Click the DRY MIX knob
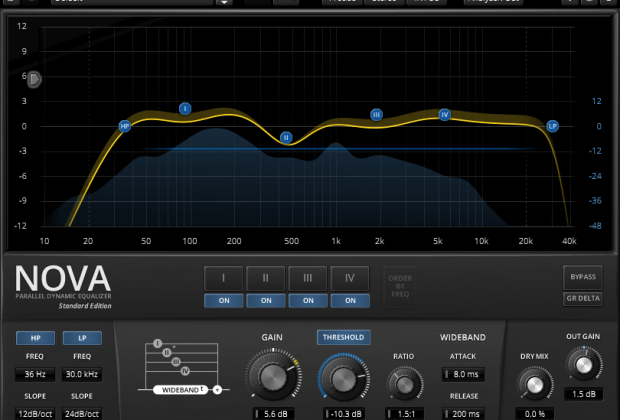620x420 pixels. point(535,385)
